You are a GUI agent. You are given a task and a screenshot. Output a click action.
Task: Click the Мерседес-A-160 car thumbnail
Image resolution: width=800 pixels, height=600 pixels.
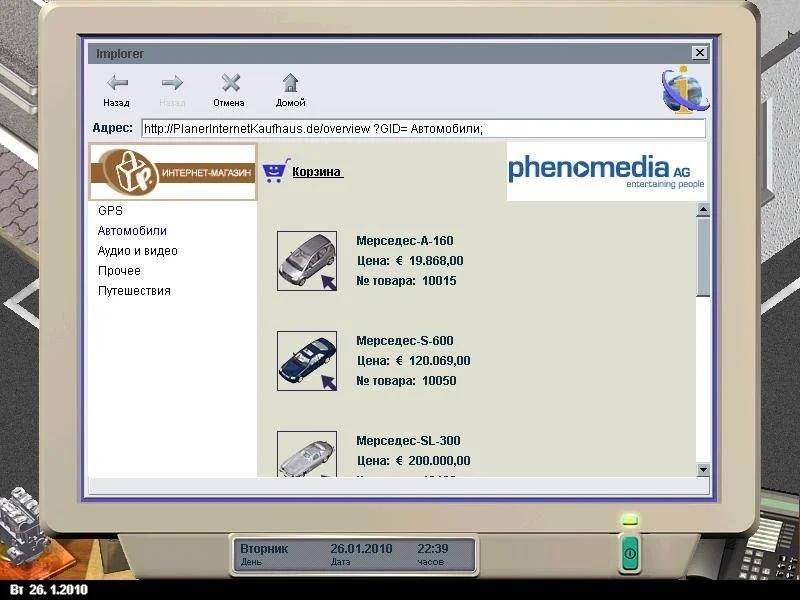pyautogui.click(x=306, y=261)
